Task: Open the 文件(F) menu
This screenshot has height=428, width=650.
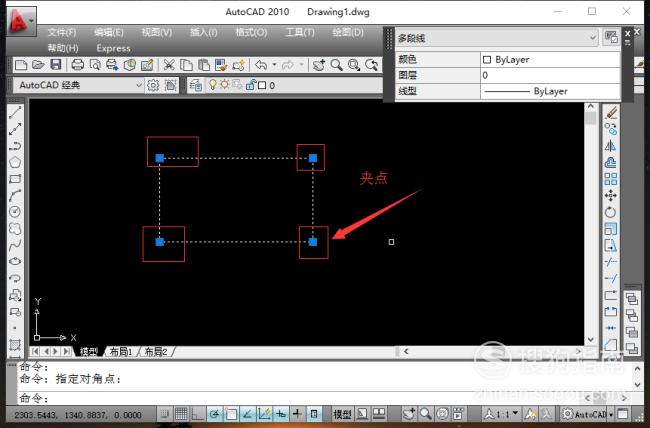Action: tap(61, 32)
